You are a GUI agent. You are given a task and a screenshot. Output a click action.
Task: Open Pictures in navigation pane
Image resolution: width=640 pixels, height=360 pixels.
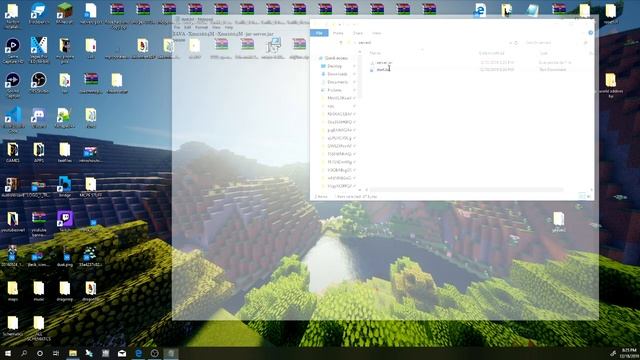click(334, 90)
